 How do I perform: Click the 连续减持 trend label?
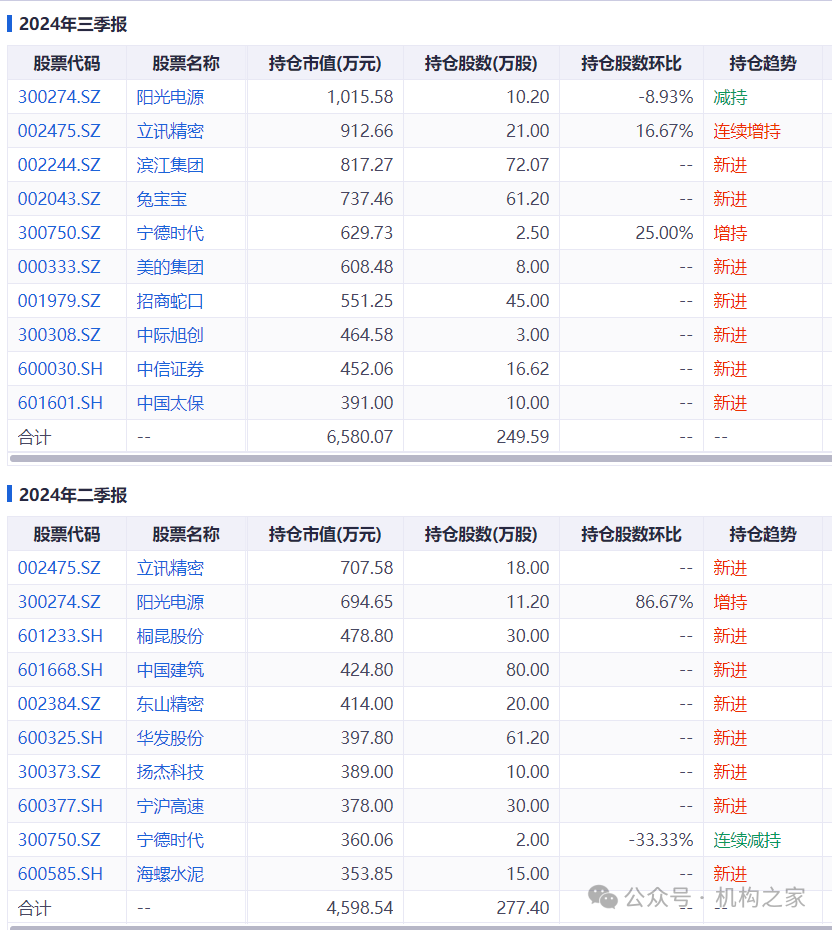747,840
